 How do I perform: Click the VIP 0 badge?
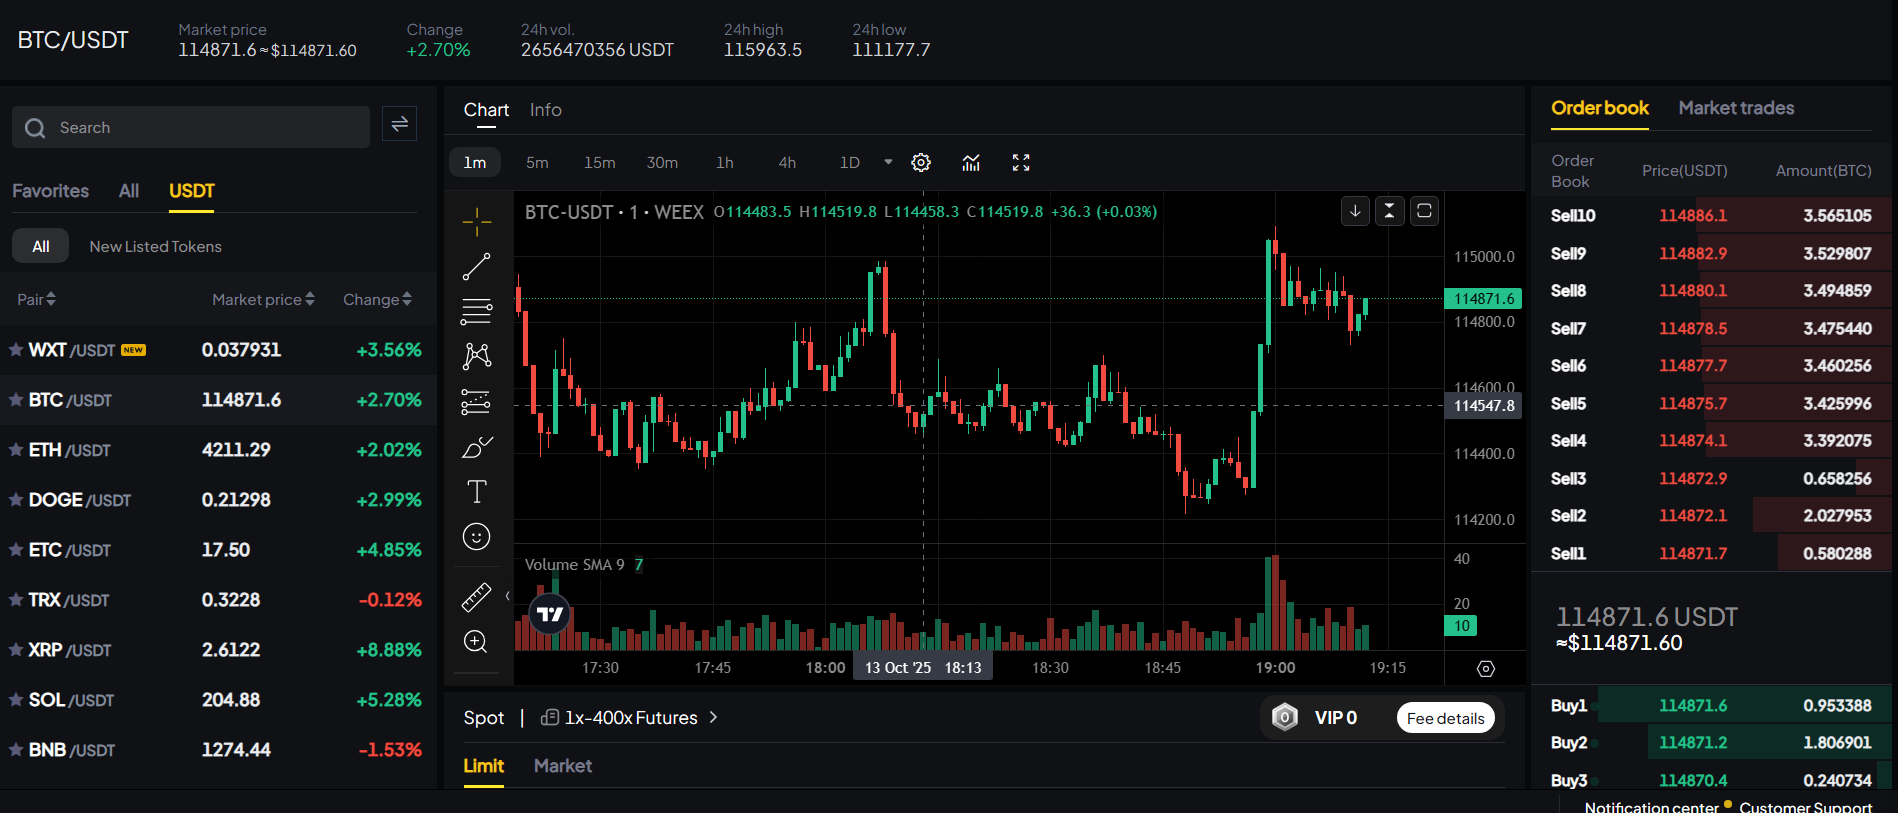point(1315,718)
